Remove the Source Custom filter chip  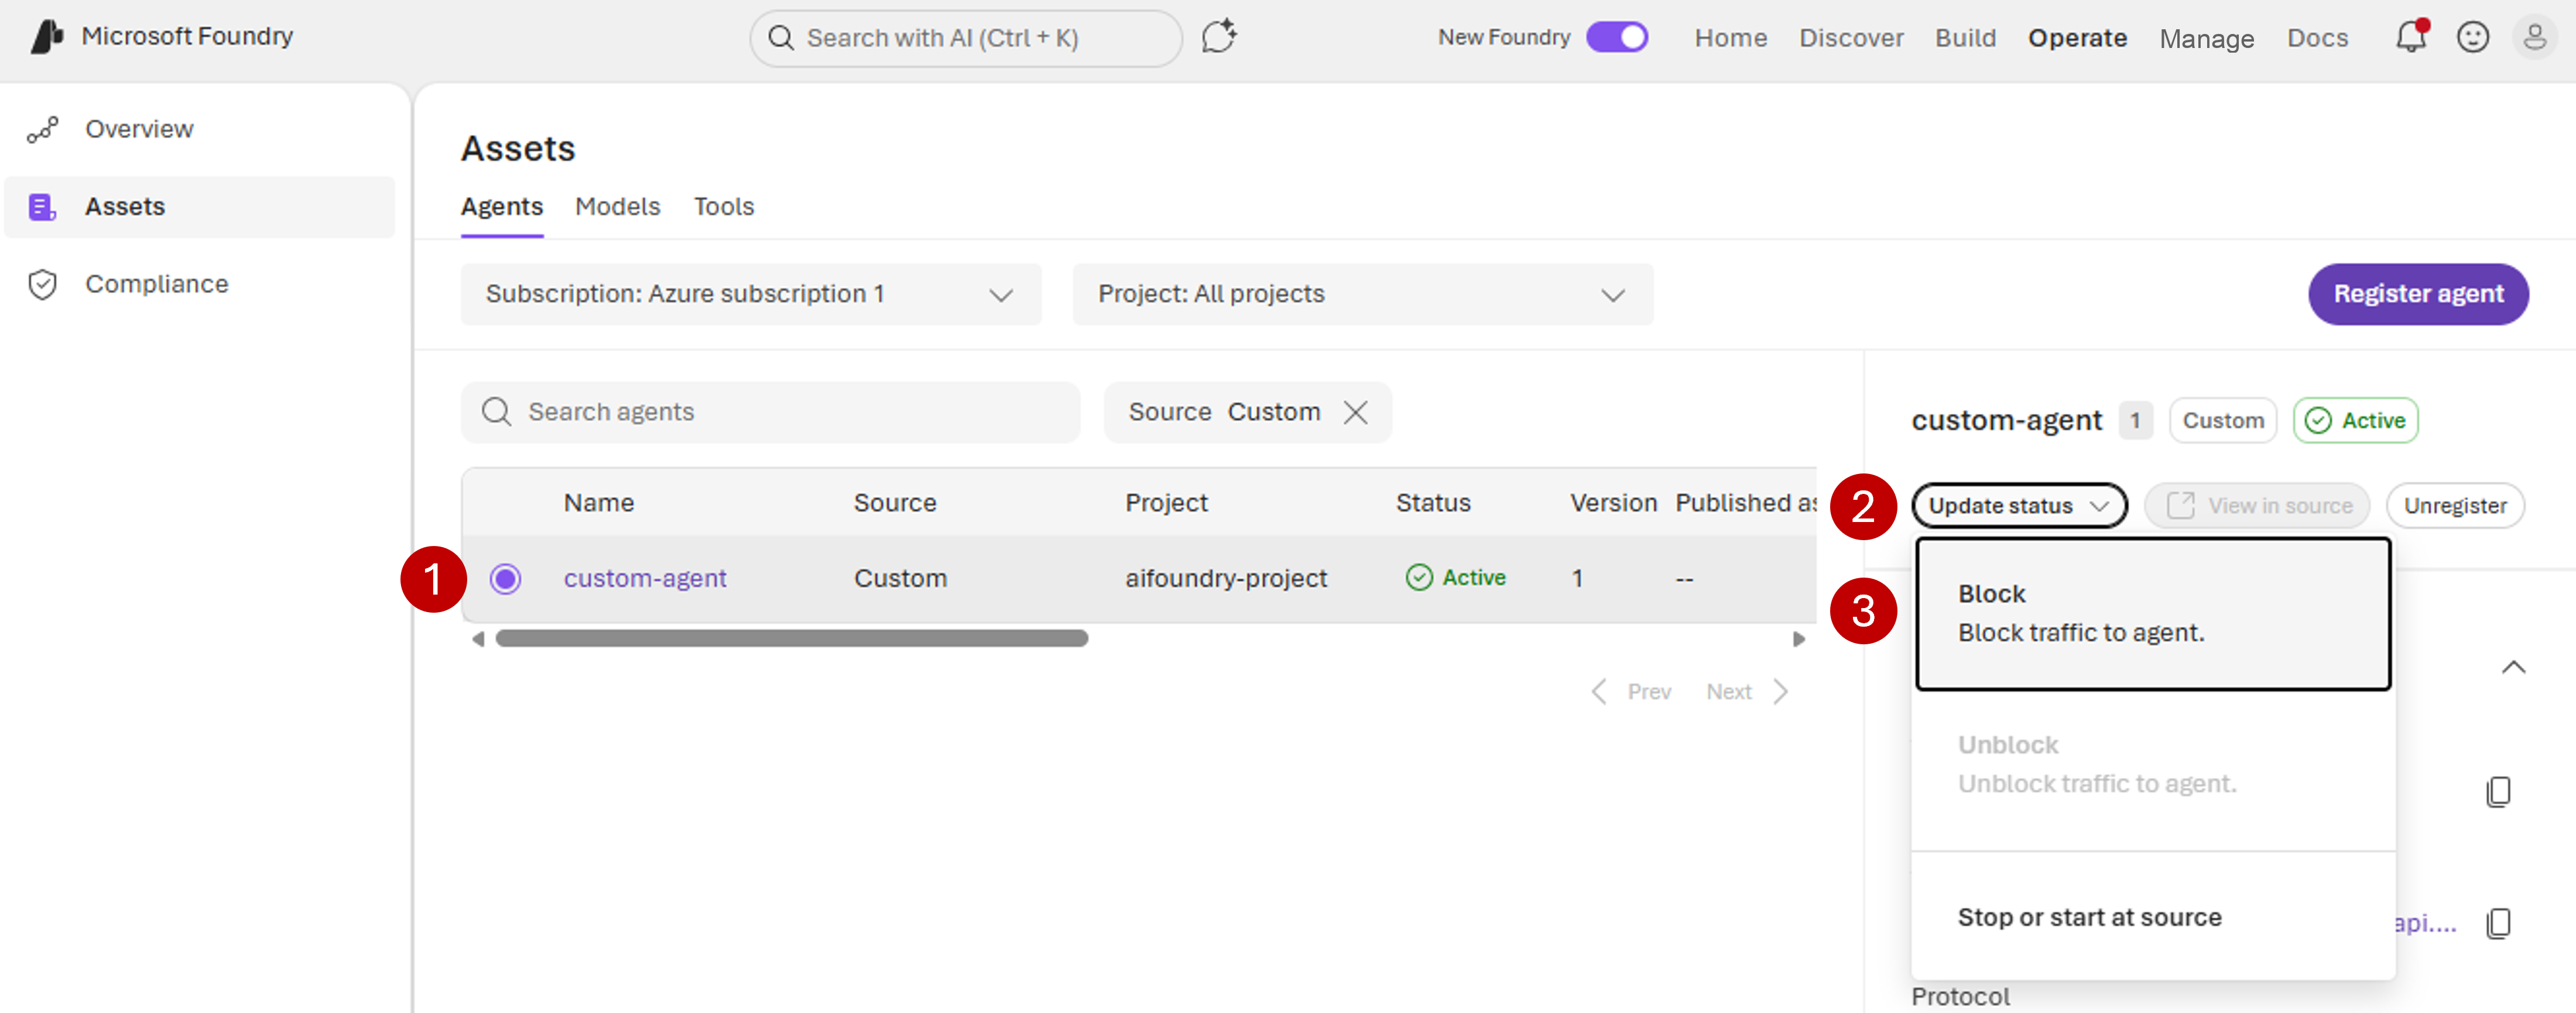(x=1356, y=412)
